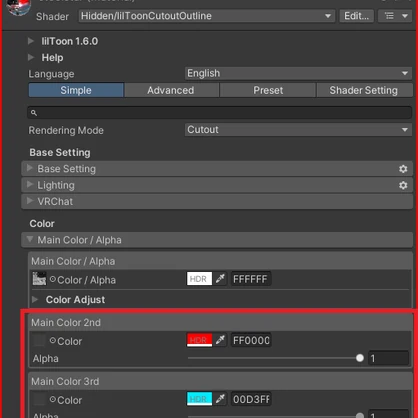Click the Main Color texture thumbnail
This screenshot has height=418, width=418.
pyautogui.click(x=39, y=279)
